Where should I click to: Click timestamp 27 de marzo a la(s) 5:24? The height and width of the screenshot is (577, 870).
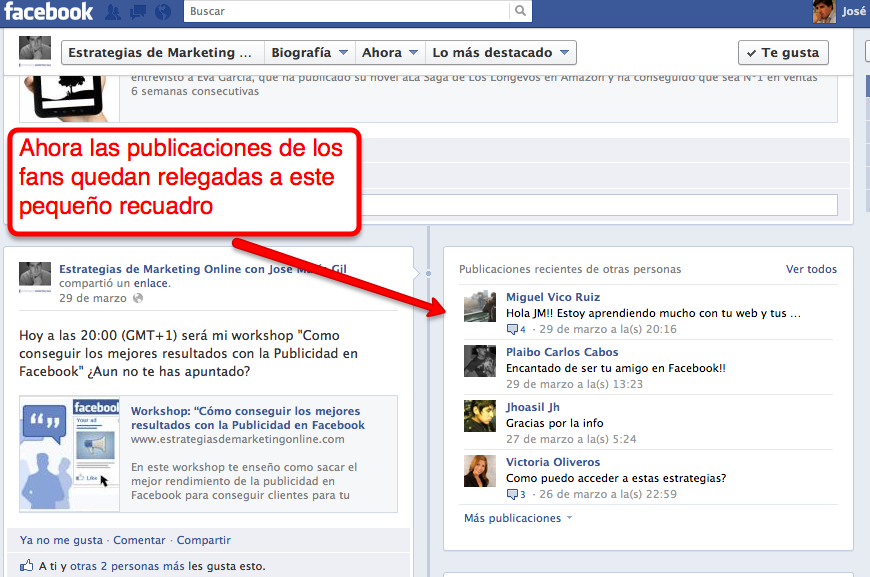571,439
